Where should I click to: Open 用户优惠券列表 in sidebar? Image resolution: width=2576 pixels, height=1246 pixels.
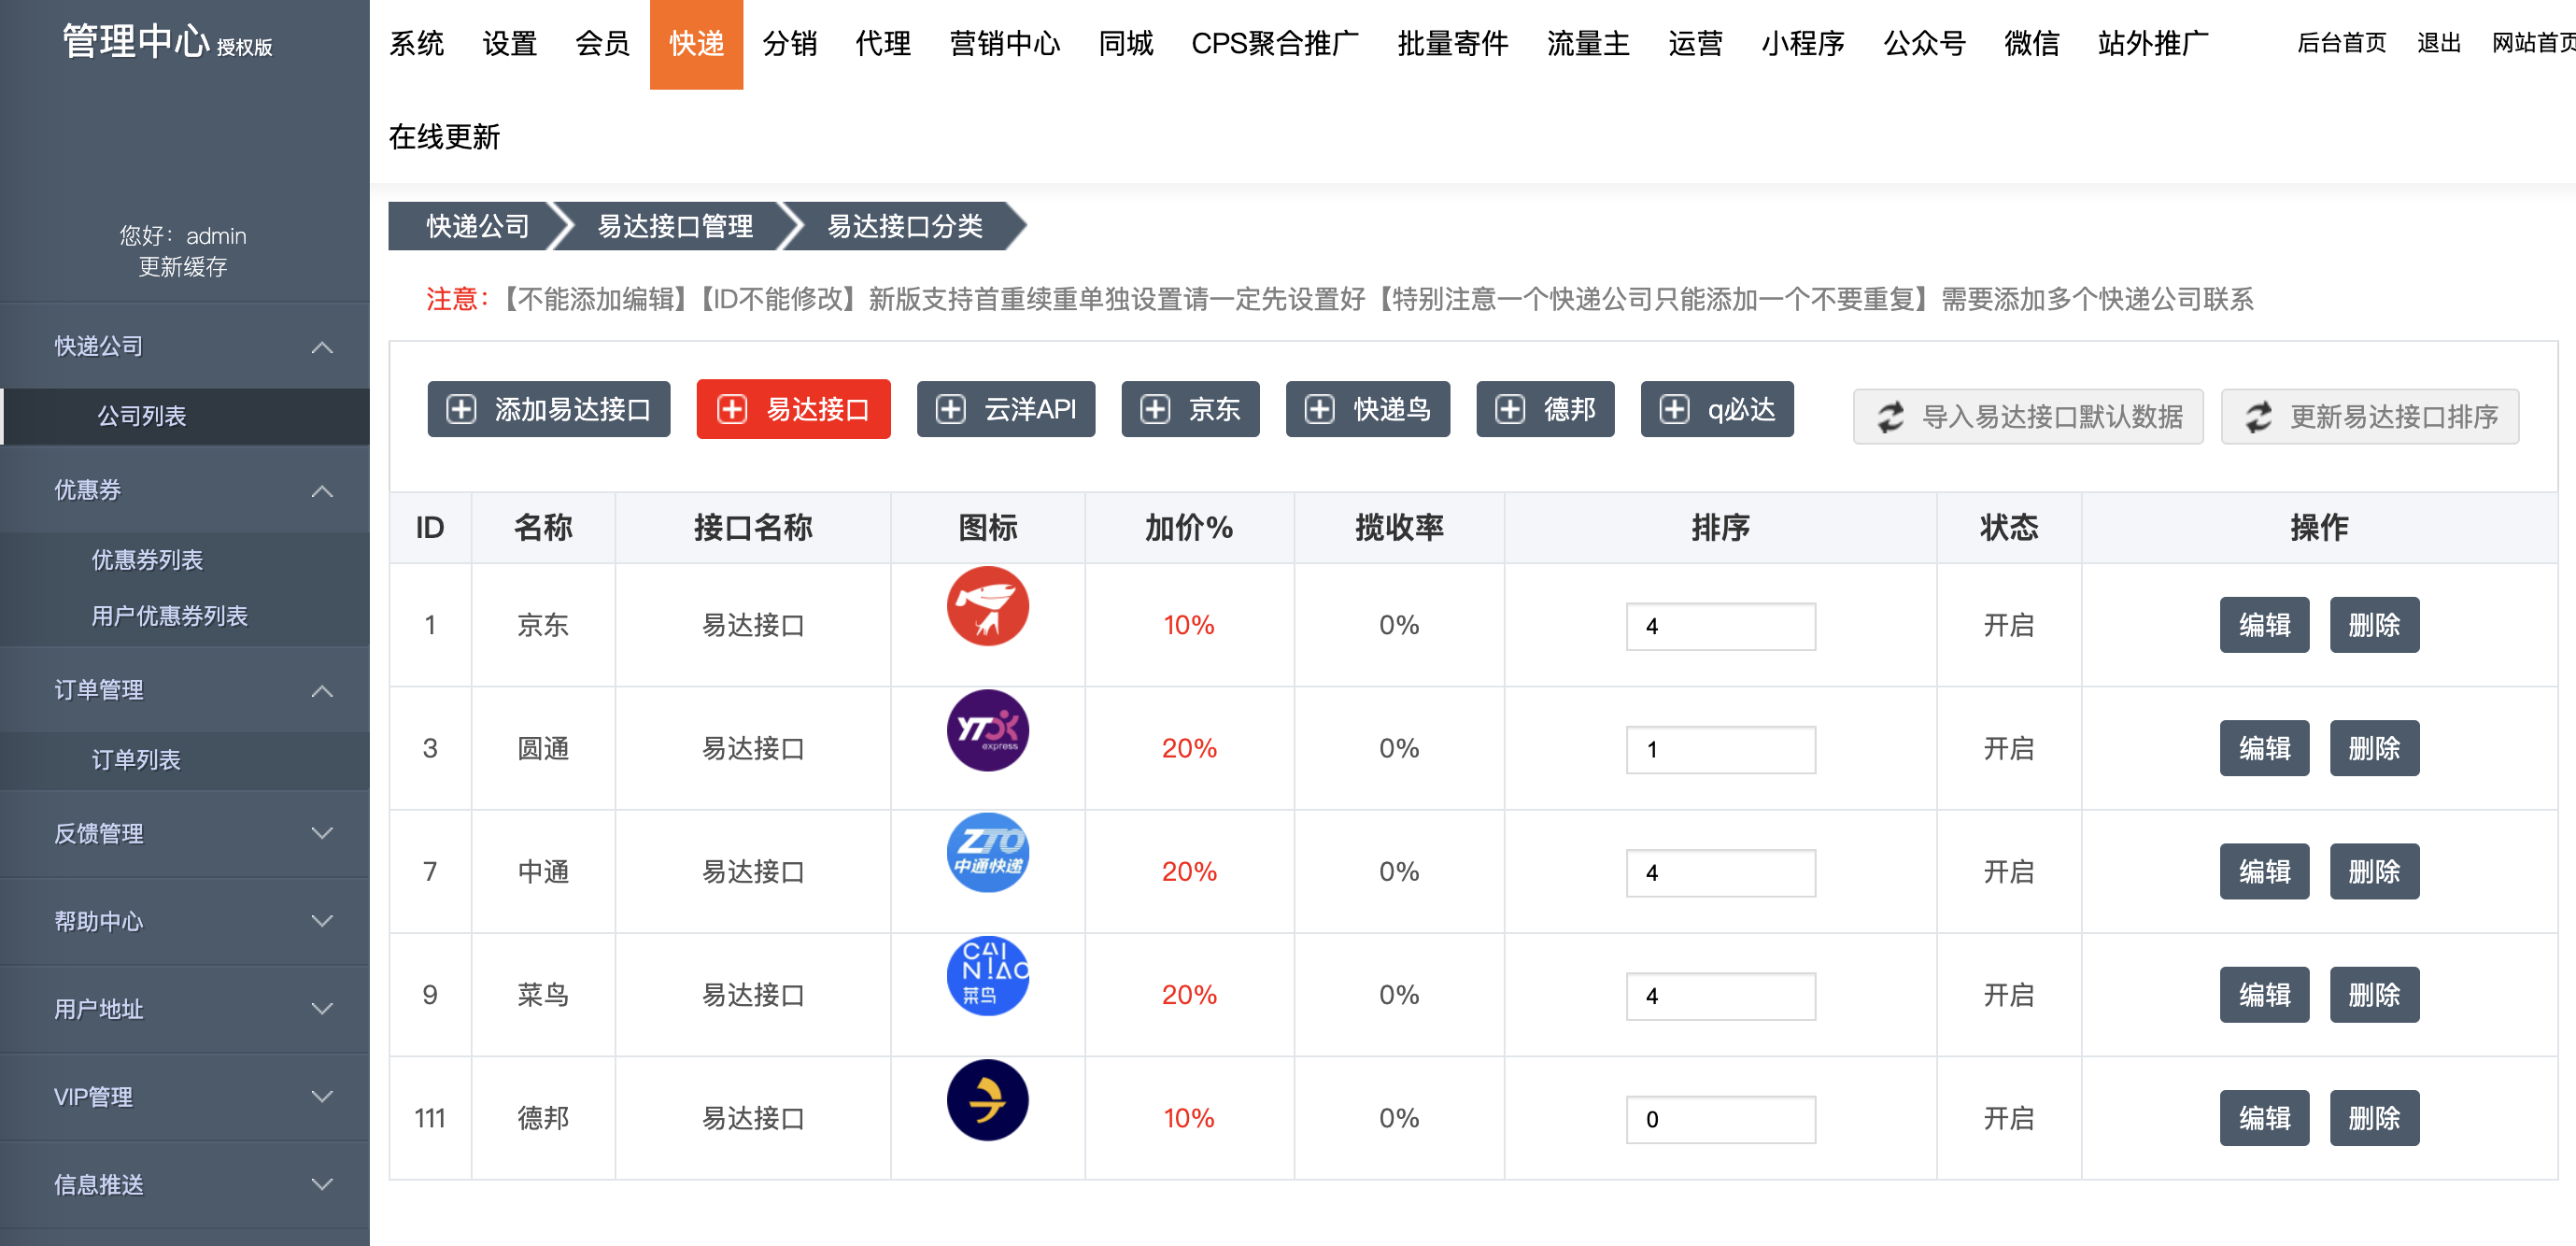[169, 616]
